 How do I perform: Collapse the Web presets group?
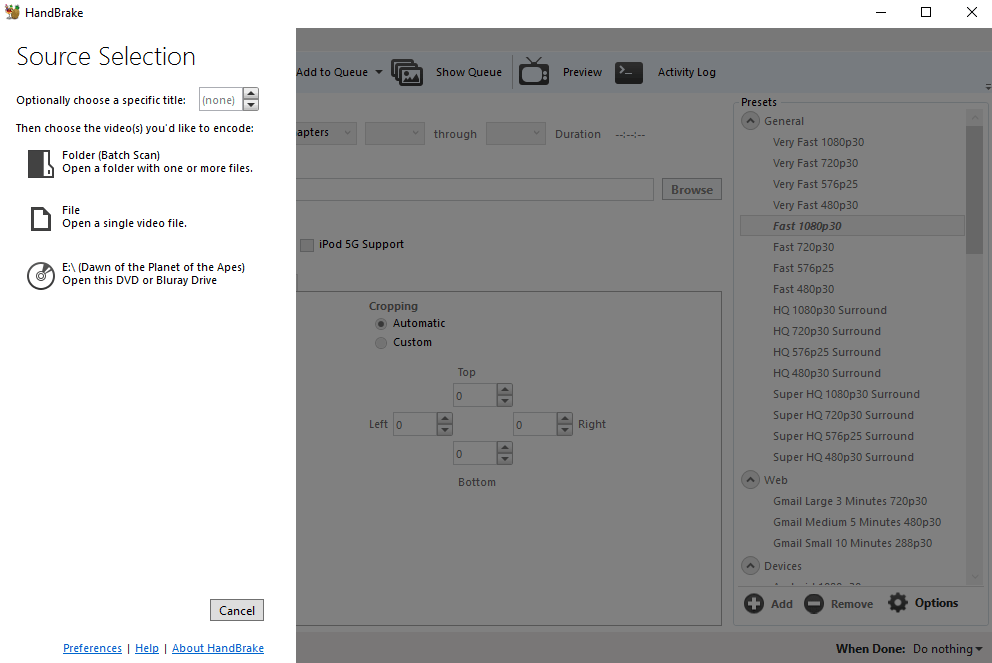coord(750,480)
